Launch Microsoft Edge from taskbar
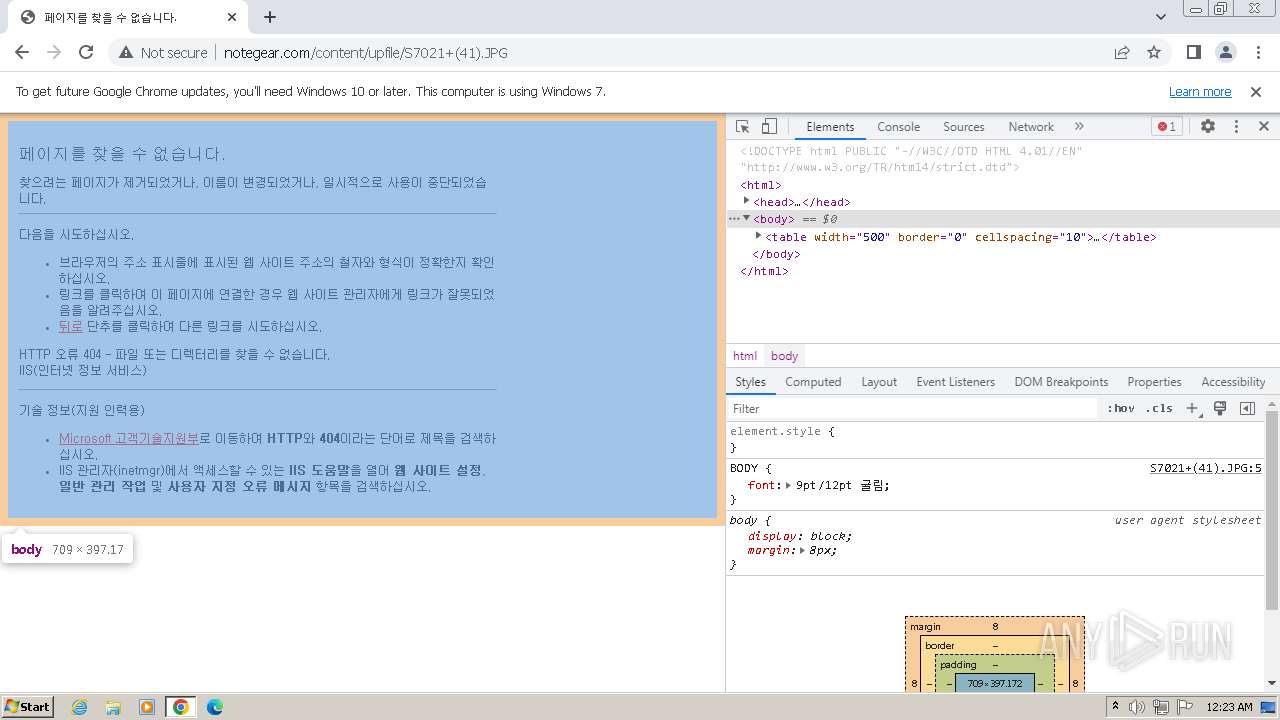The width and height of the screenshot is (1280, 720). tap(215, 707)
